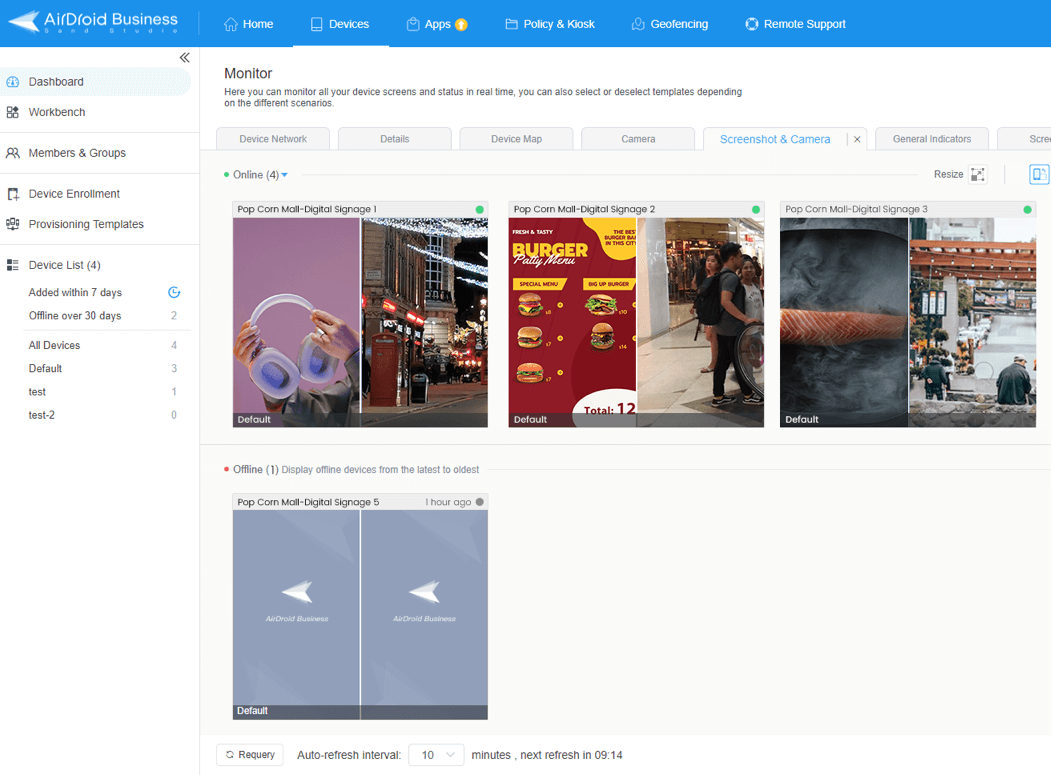This screenshot has height=775, width=1051.
Task: Switch to the Device Map tab
Action: (516, 139)
